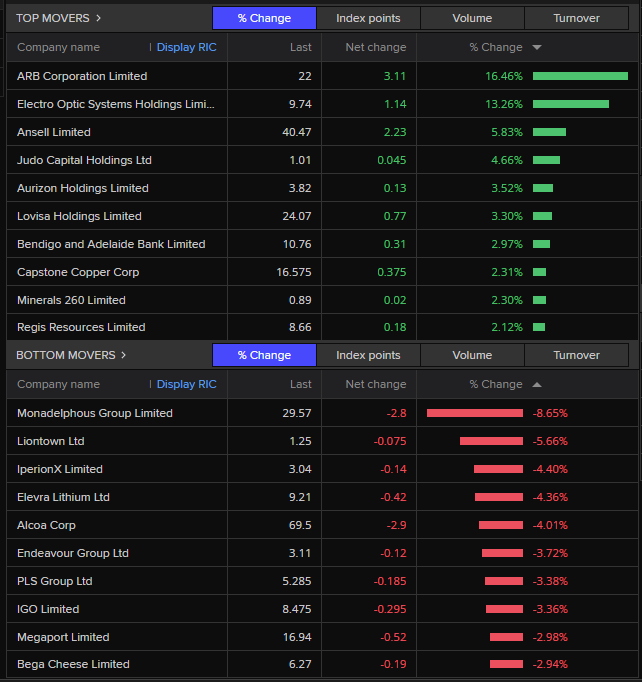Click 16.46% change value for ARB
Image resolution: width=642 pixels, height=682 pixels.
504,76
